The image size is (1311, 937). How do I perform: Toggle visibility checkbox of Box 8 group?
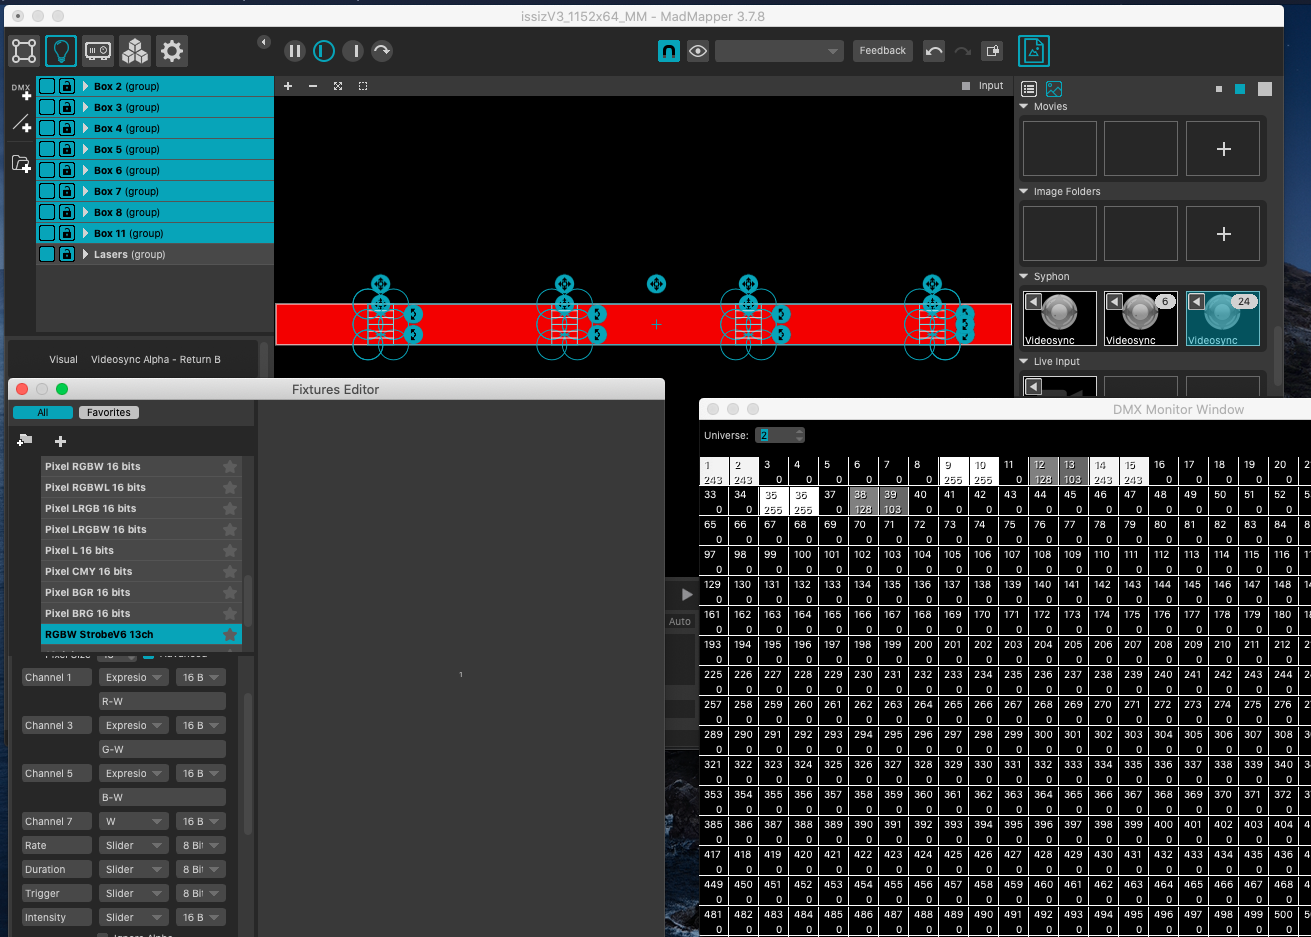click(x=47, y=212)
